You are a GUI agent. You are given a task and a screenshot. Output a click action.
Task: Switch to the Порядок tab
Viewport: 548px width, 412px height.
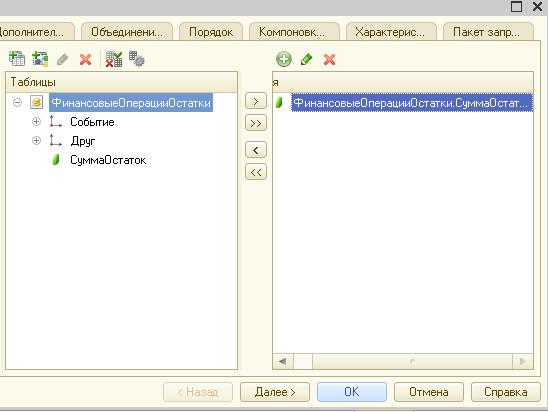211,32
